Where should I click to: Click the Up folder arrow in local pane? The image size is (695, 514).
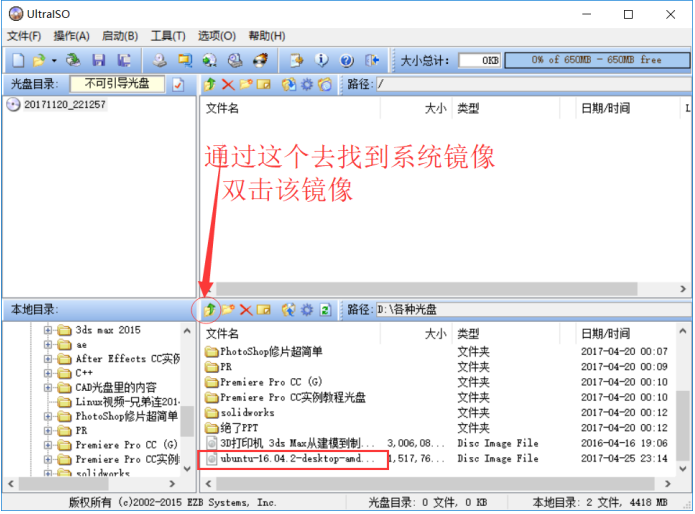pyautogui.click(x=210, y=310)
